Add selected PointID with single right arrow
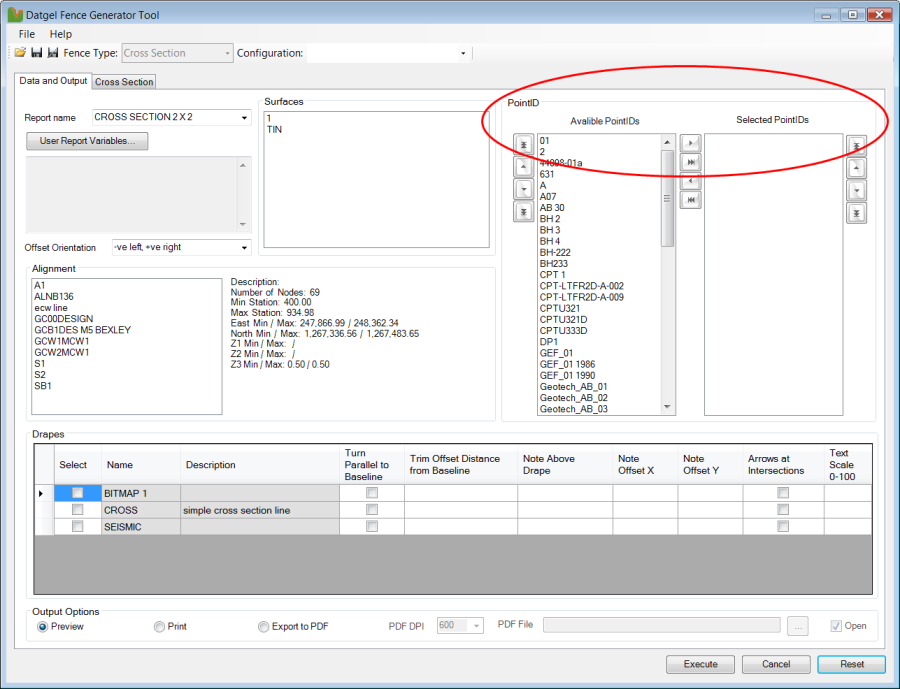Image resolution: width=900 pixels, height=689 pixels. 691,145
